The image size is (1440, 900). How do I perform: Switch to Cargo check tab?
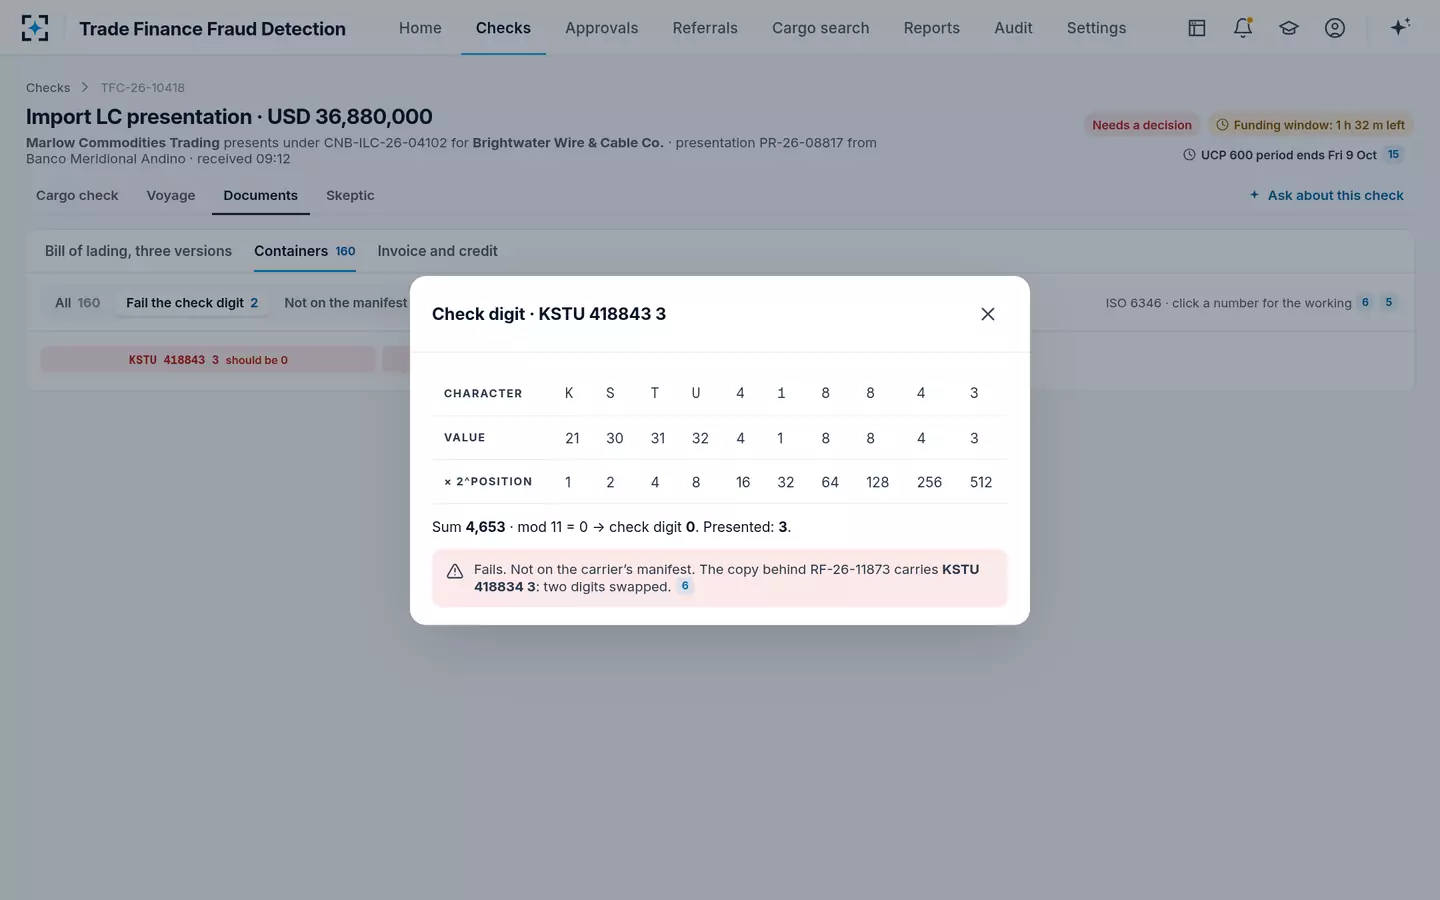77,195
